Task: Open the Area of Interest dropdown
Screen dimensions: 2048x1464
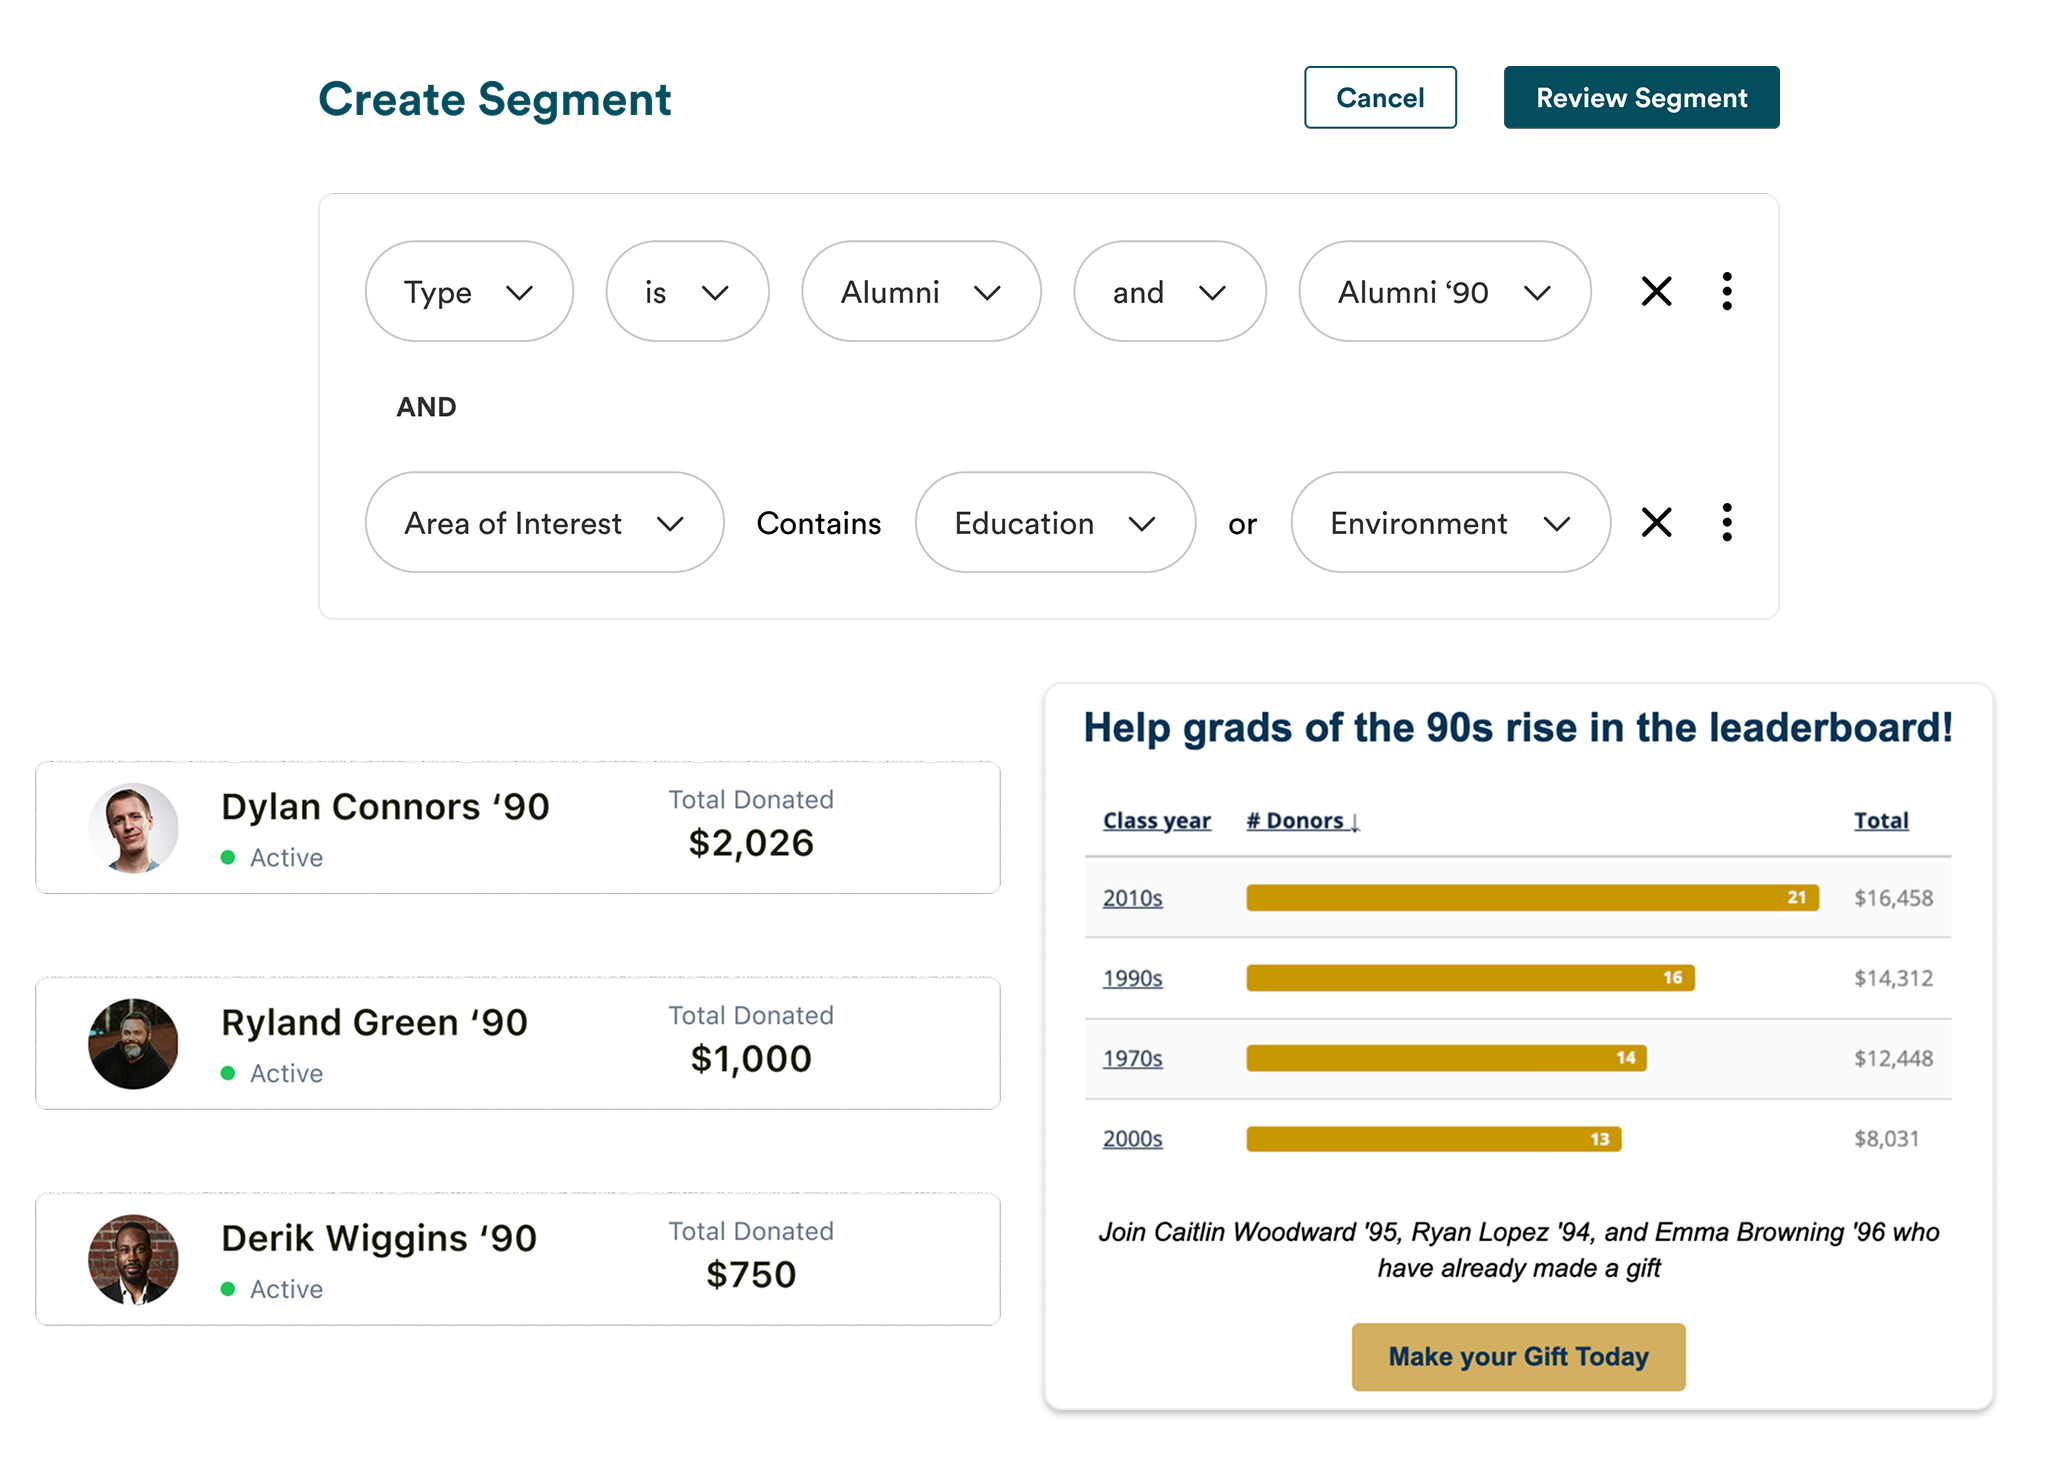Action: [x=544, y=522]
